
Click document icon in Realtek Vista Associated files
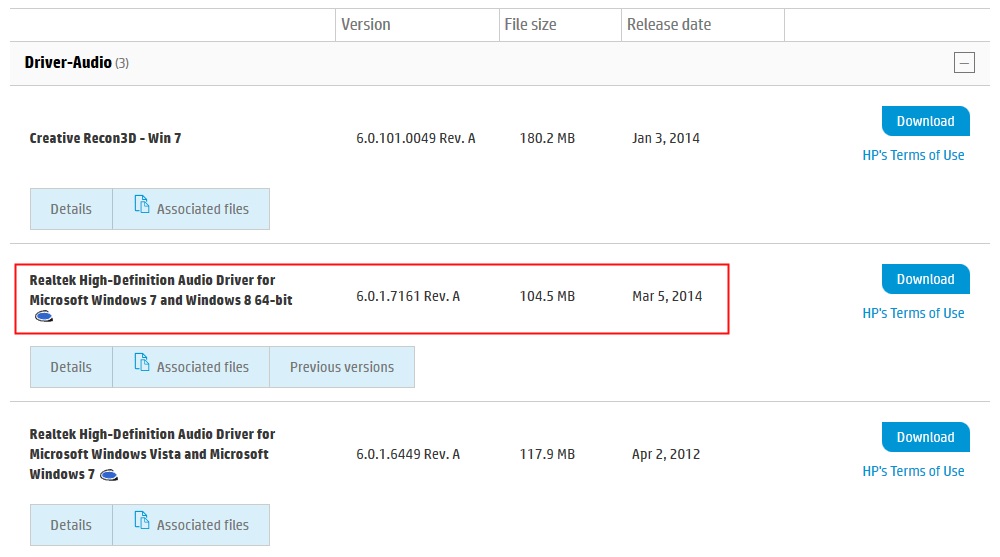pos(142,521)
